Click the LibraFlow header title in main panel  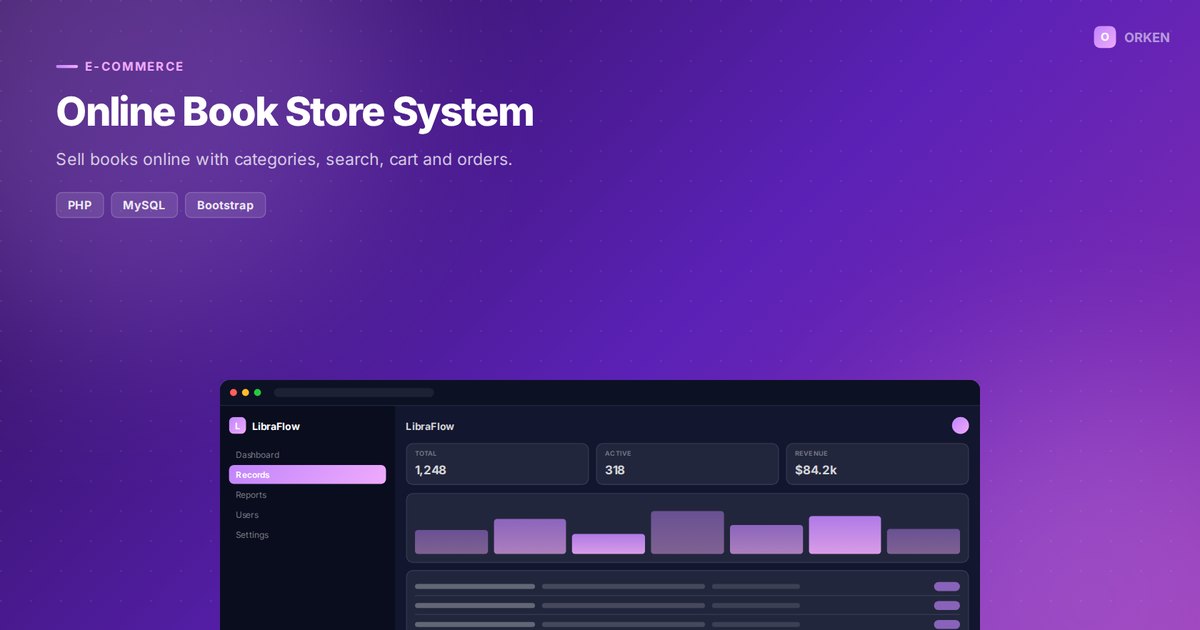click(x=430, y=426)
